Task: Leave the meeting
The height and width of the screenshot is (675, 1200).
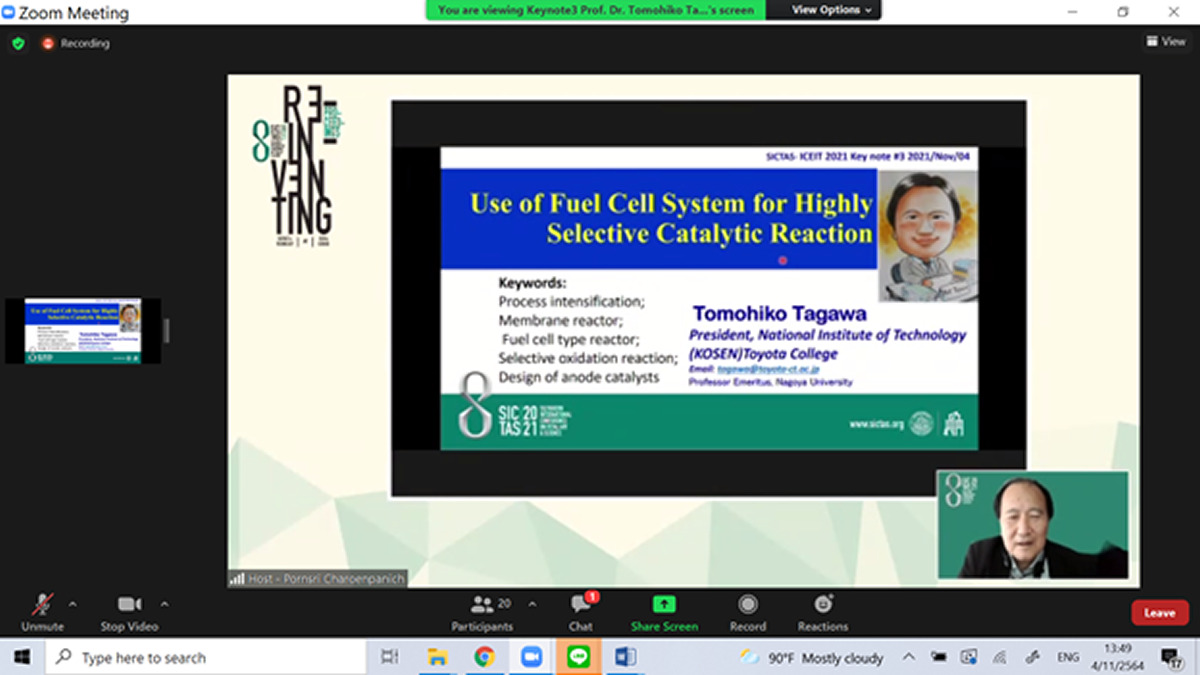Action: (1159, 613)
